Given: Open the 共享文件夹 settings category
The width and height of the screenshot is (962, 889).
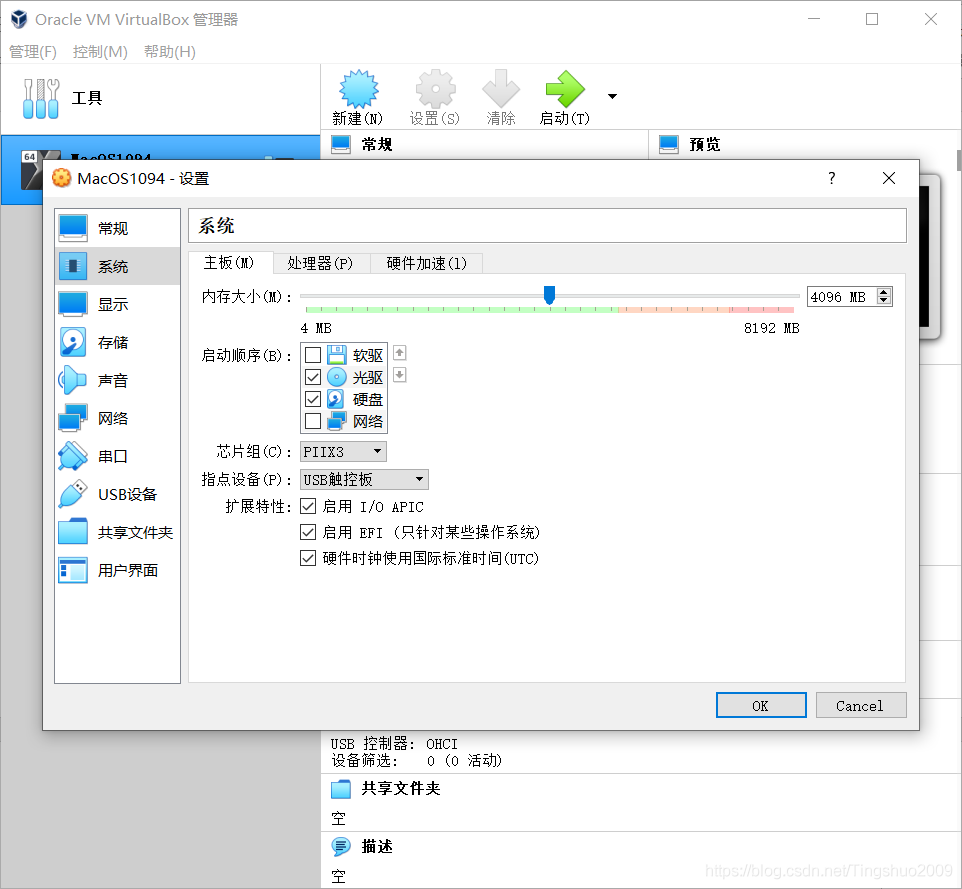Looking at the screenshot, I should click(x=117, y=533).
